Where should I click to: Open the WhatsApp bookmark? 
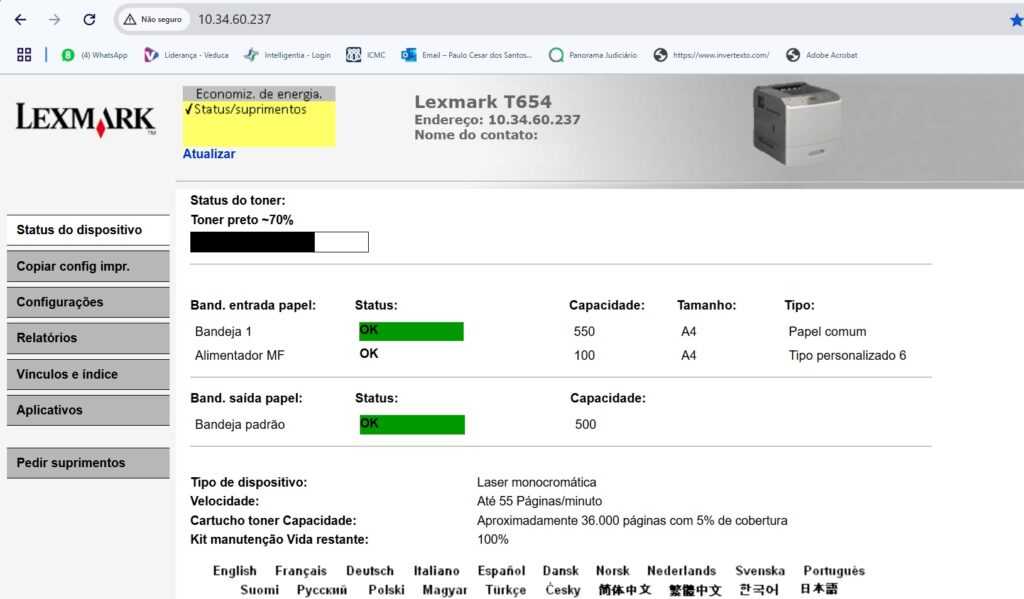coord(95,55)
